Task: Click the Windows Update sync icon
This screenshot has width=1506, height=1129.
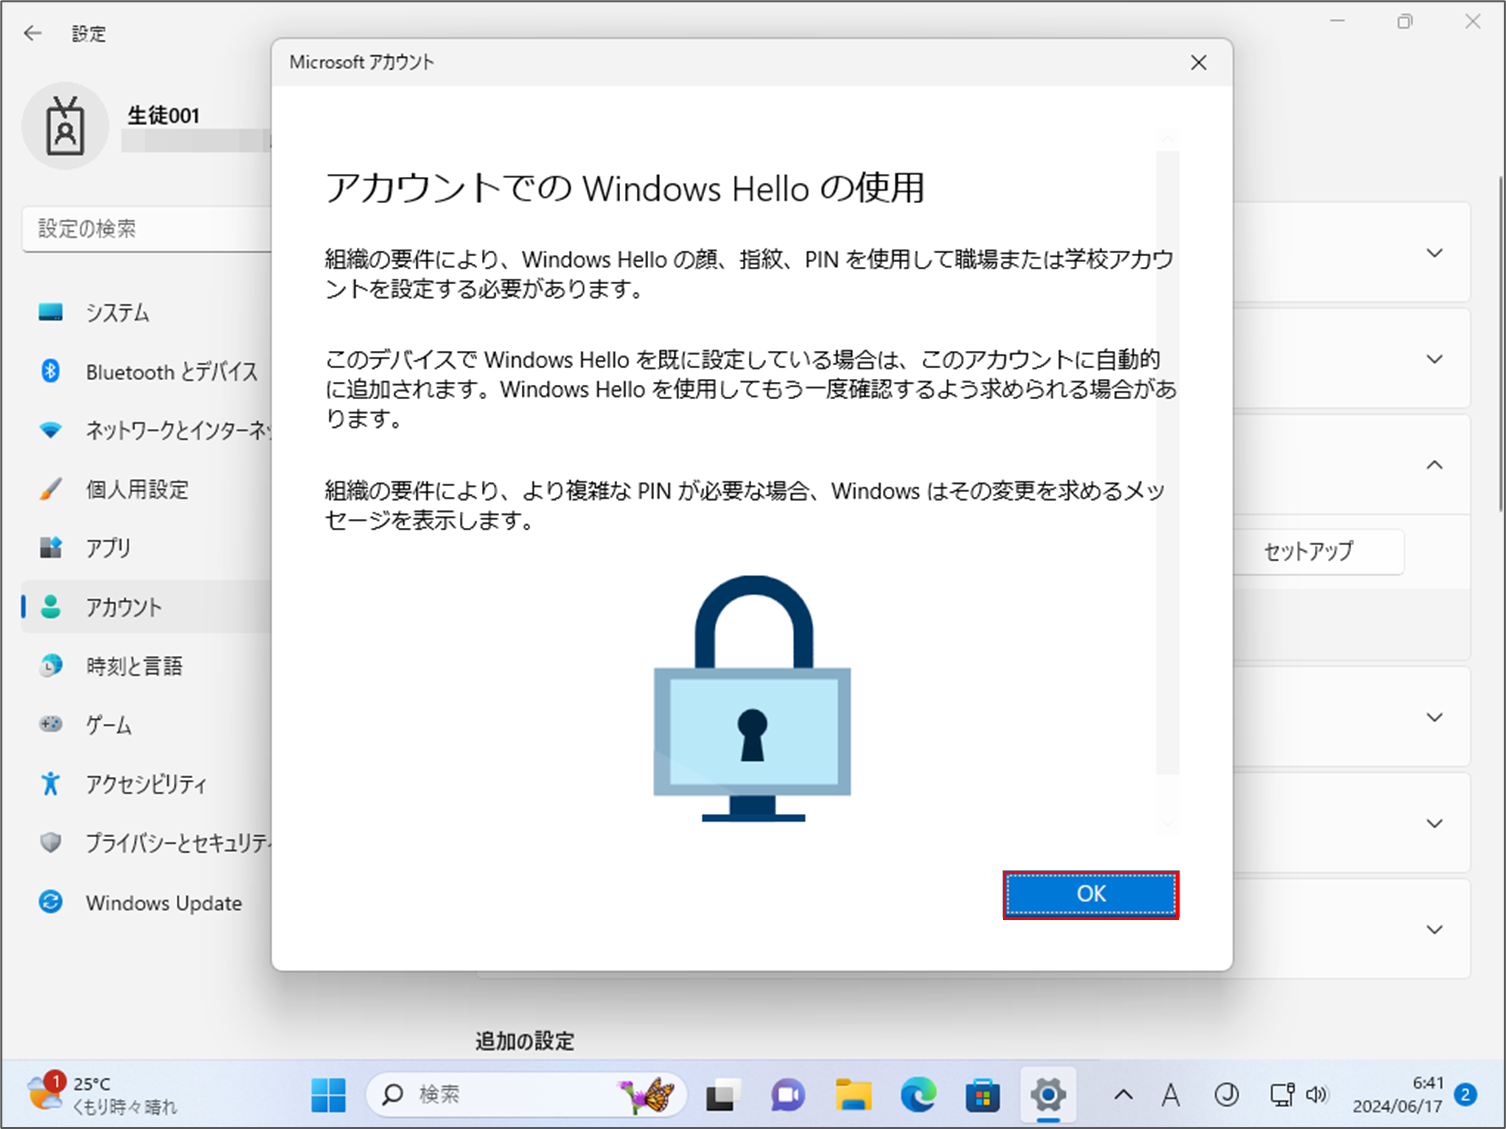Action: coord(50,902)
